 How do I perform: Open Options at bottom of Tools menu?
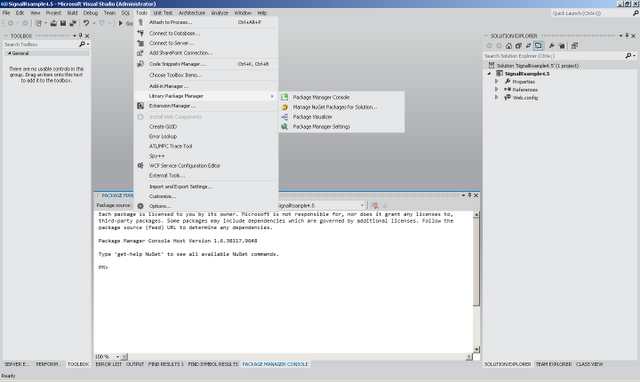tap(160, 207)
